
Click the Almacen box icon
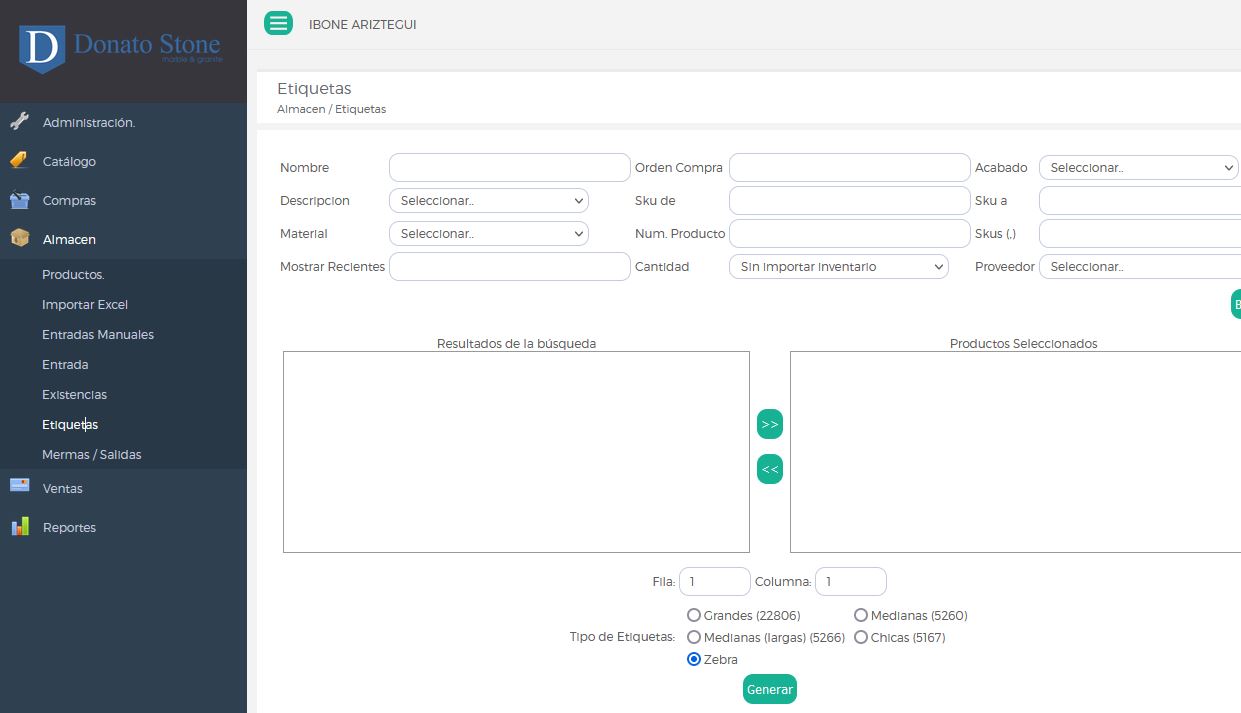pos(19,239)
